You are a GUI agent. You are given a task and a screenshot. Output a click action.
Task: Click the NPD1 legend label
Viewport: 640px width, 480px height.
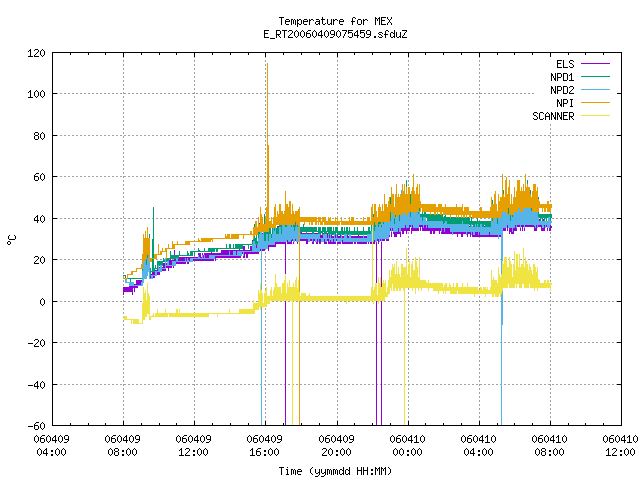point(562,77)
